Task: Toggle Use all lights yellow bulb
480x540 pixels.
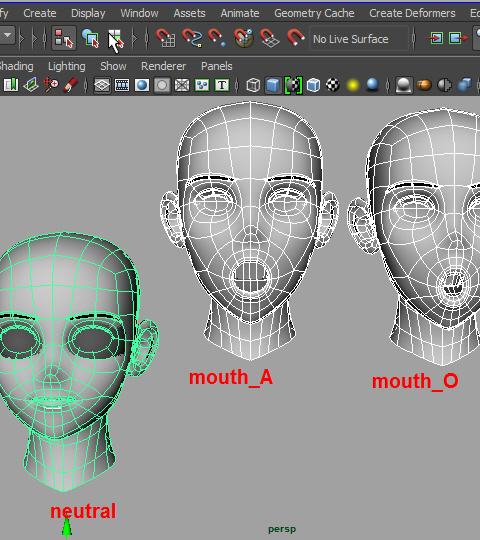Action: coord(353,85)
